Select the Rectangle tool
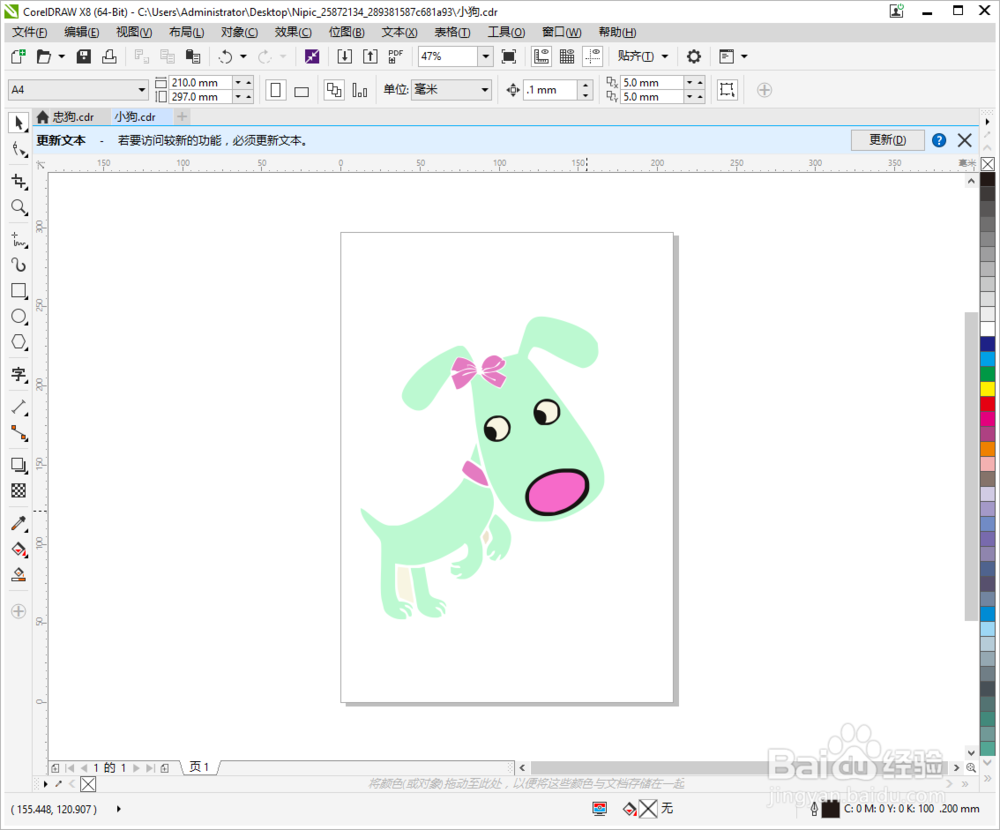 point(19,291)
